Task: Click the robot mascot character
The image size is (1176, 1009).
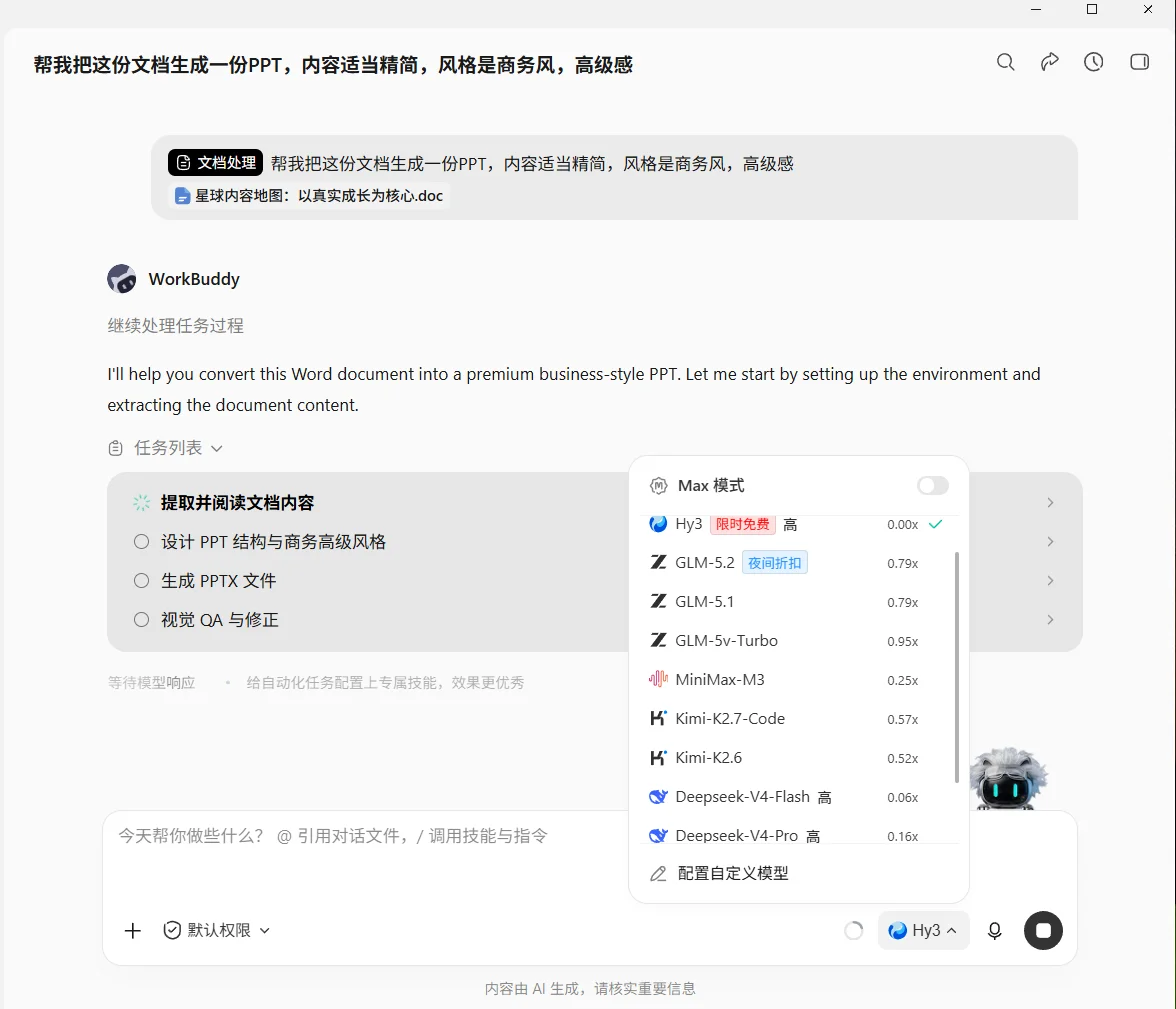Action: (x=1007, y=779)
